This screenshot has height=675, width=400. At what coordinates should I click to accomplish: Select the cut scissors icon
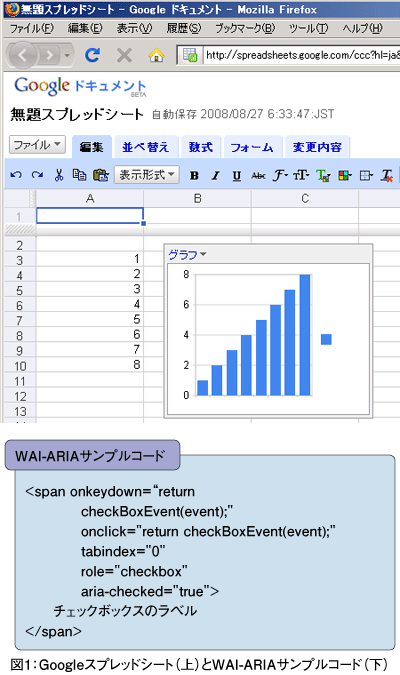point(59,175)
